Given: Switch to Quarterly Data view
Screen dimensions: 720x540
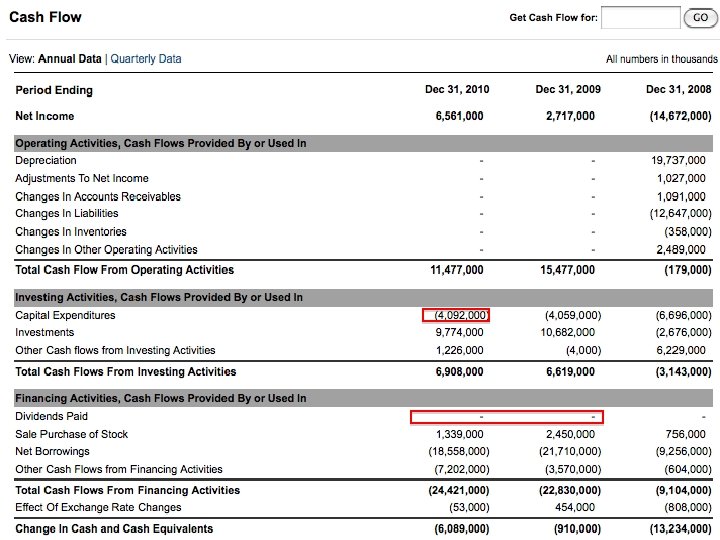Looking at the screenshot, I should pos(146,59).
